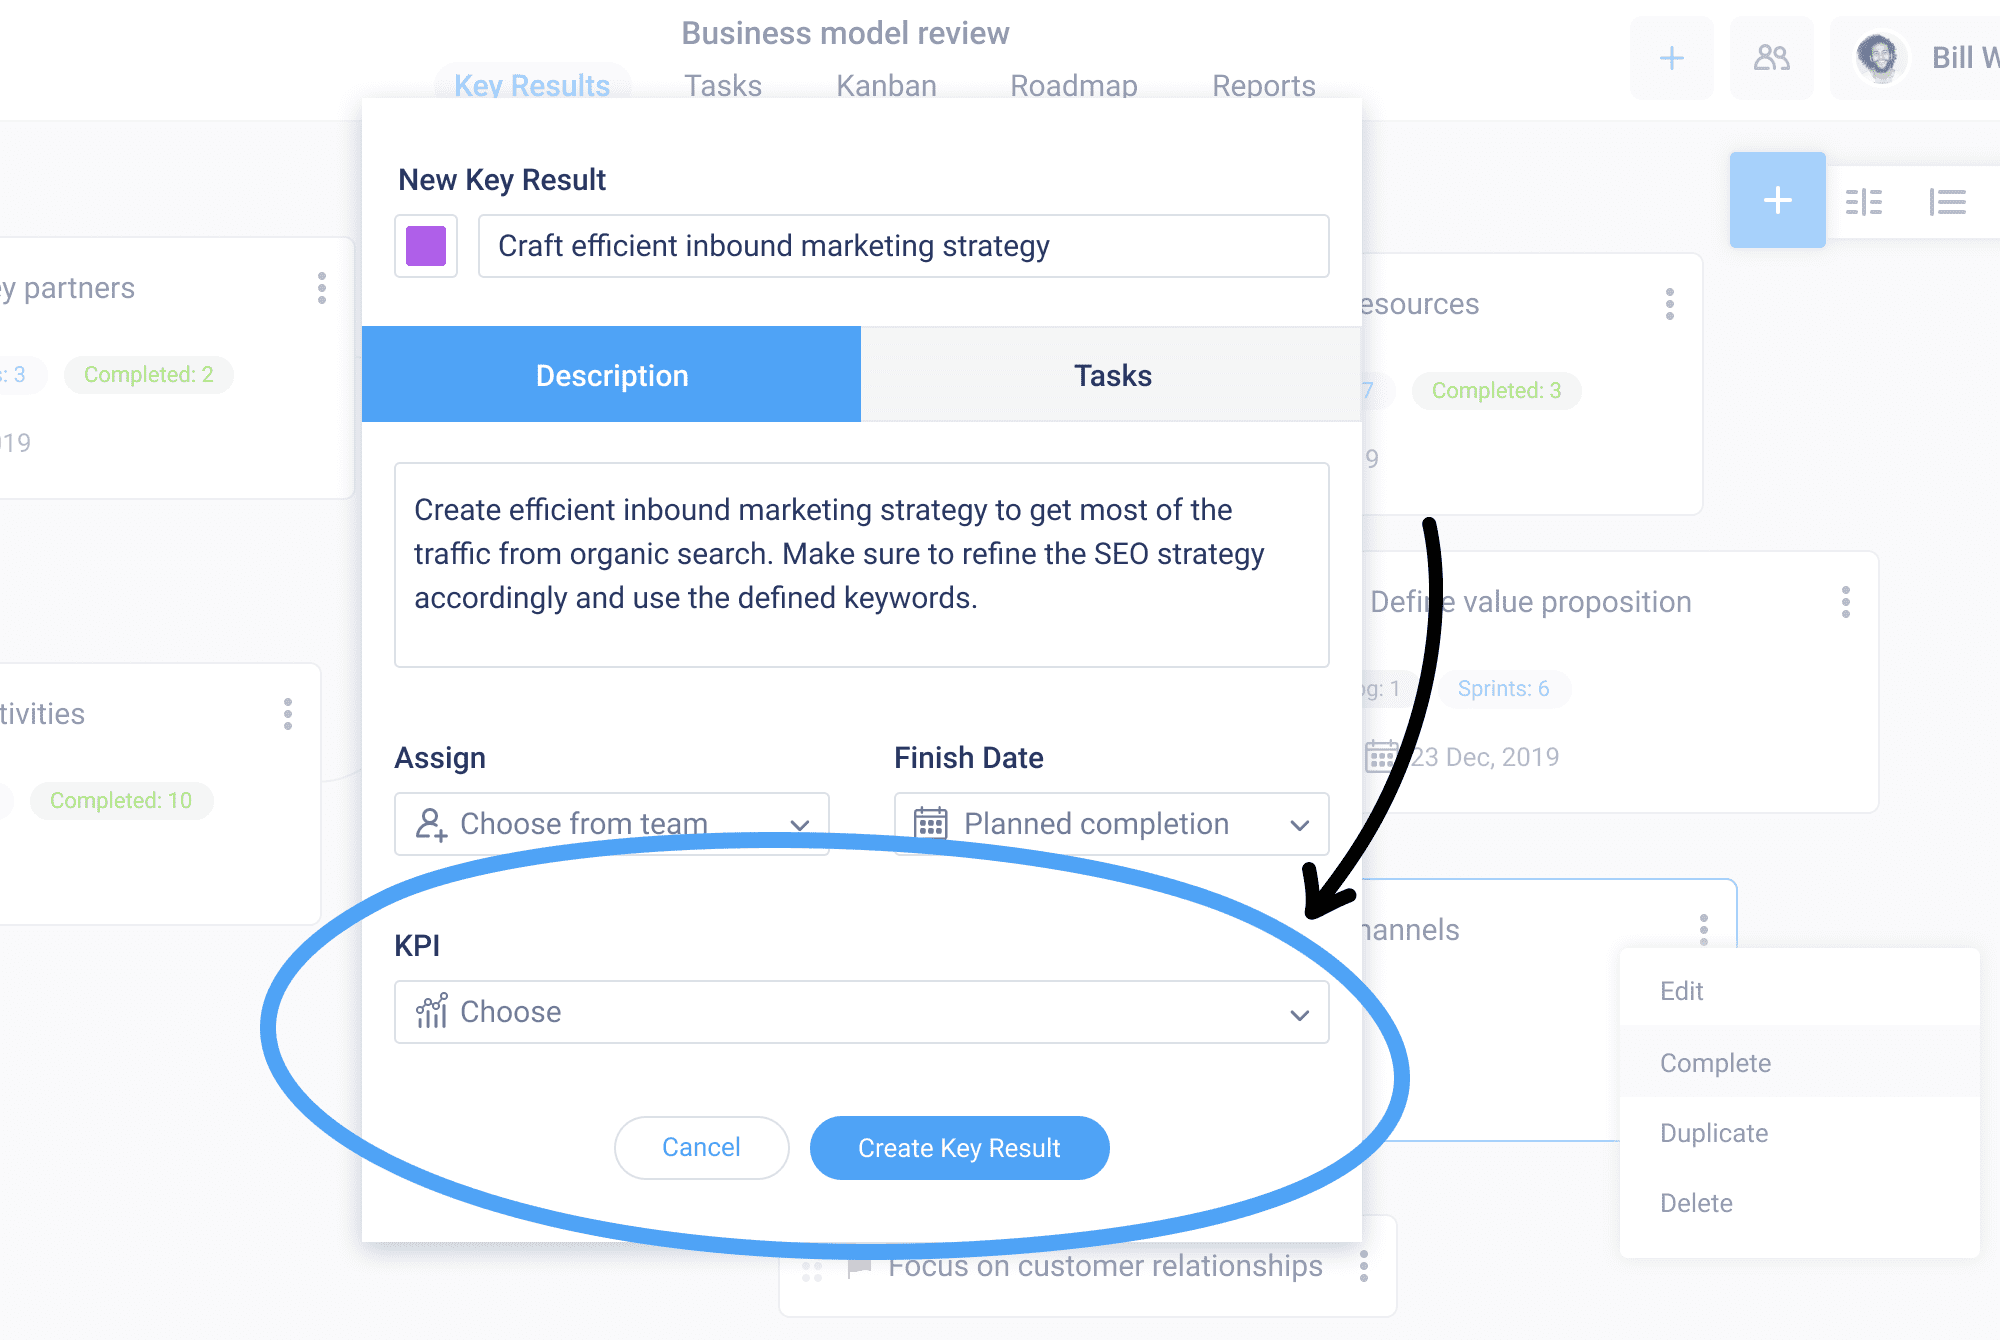Open options menu on partners card

[x=321, y=288]
